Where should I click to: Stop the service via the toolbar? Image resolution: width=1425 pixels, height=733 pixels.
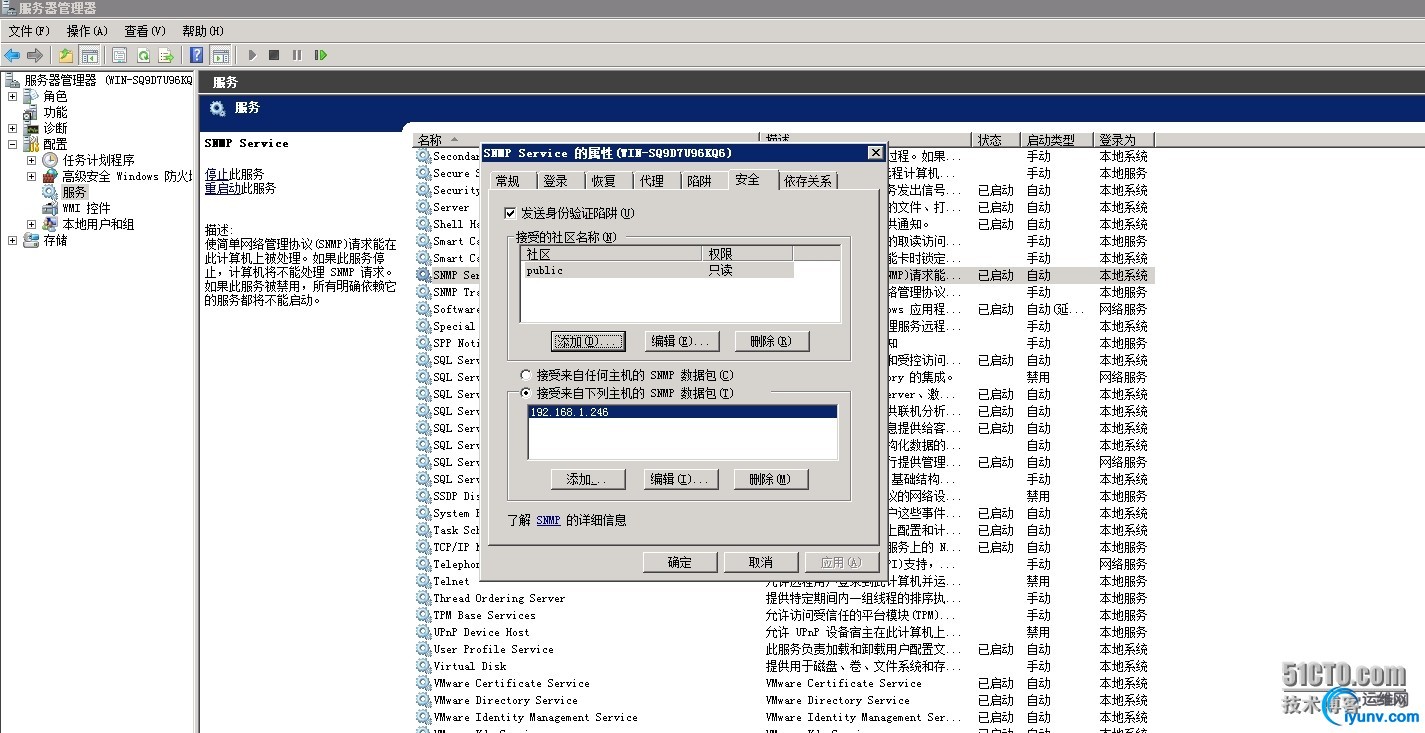click(273, 55)
